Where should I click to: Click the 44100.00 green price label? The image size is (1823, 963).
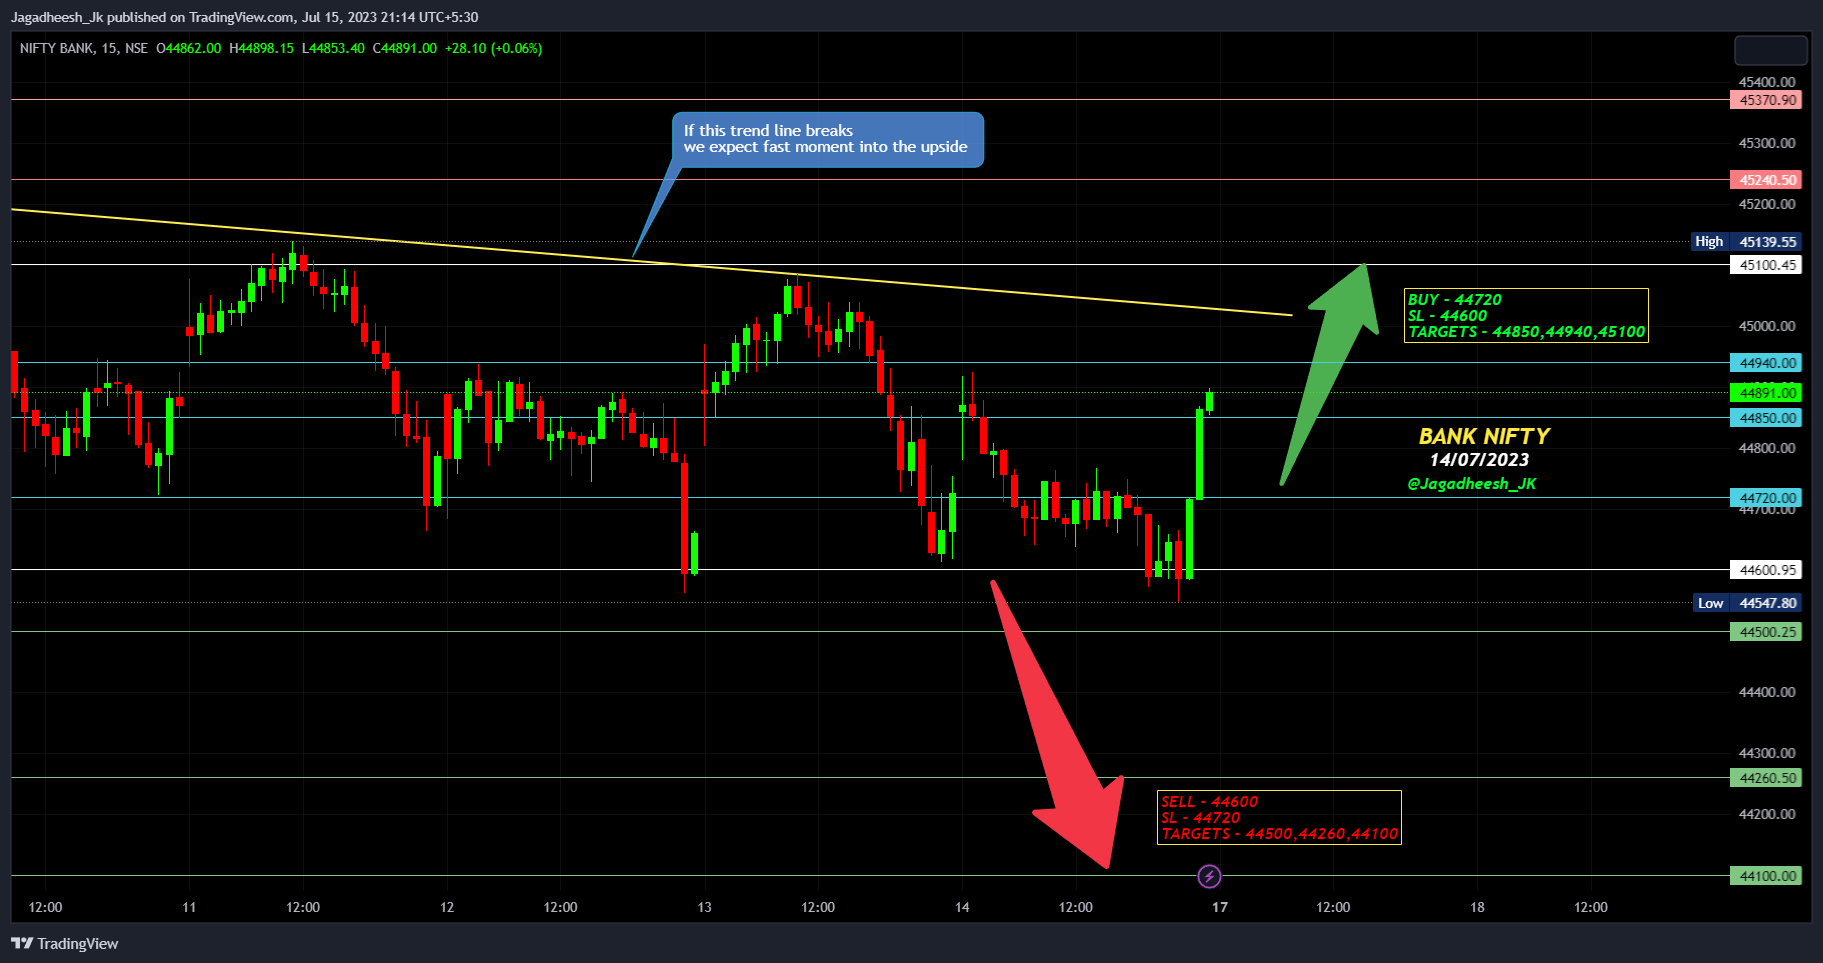1766,876
